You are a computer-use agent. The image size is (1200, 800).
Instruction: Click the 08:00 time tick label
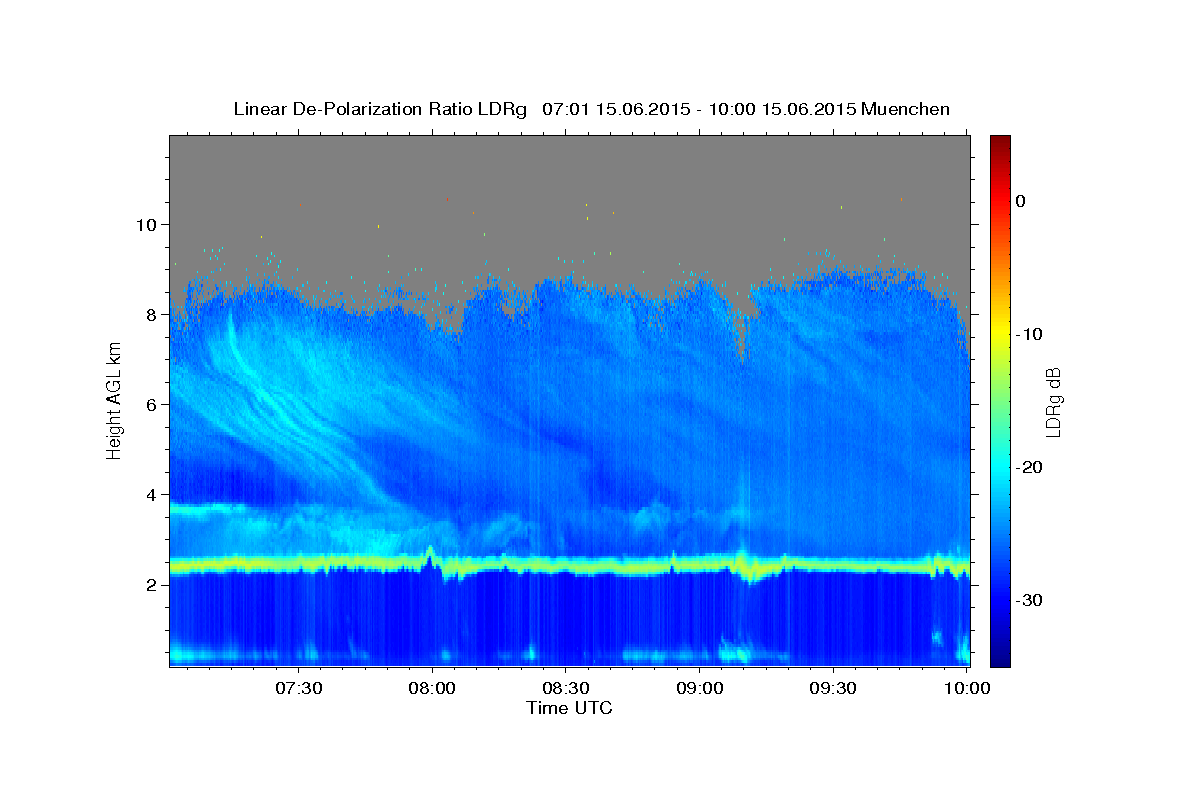tap(432, 688)
